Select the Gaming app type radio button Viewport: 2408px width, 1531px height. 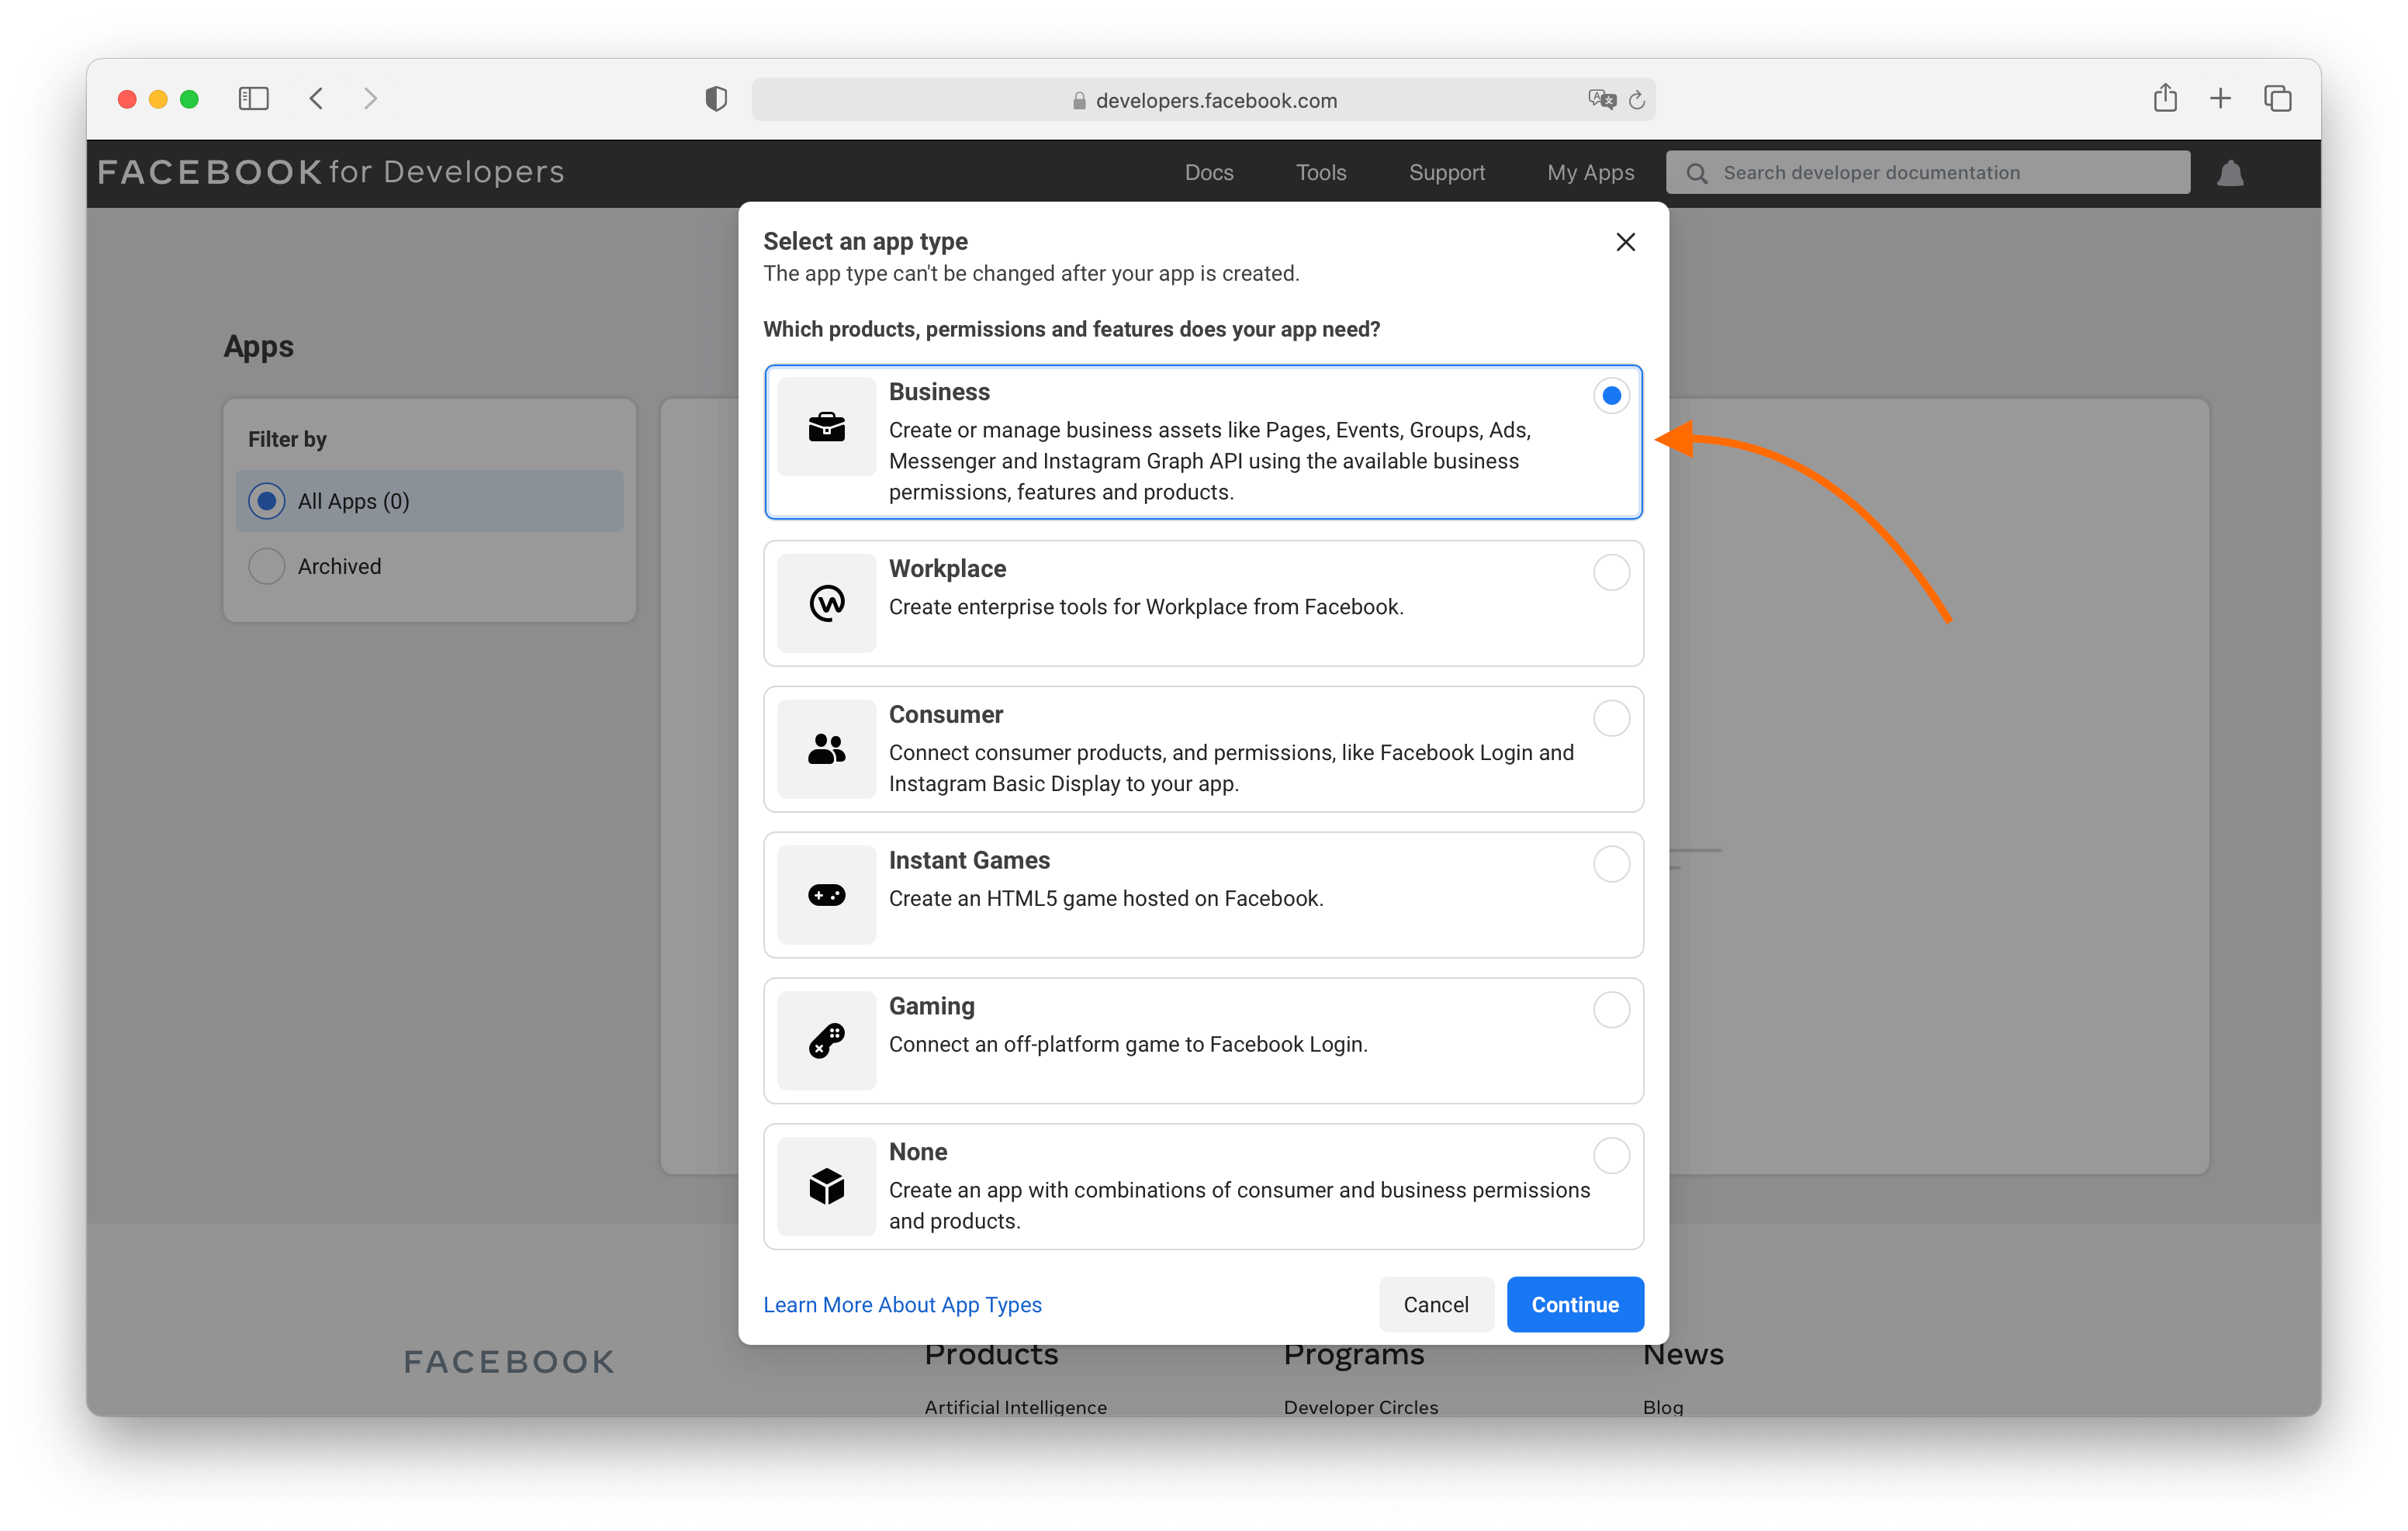click(x=1611, y=1010)
